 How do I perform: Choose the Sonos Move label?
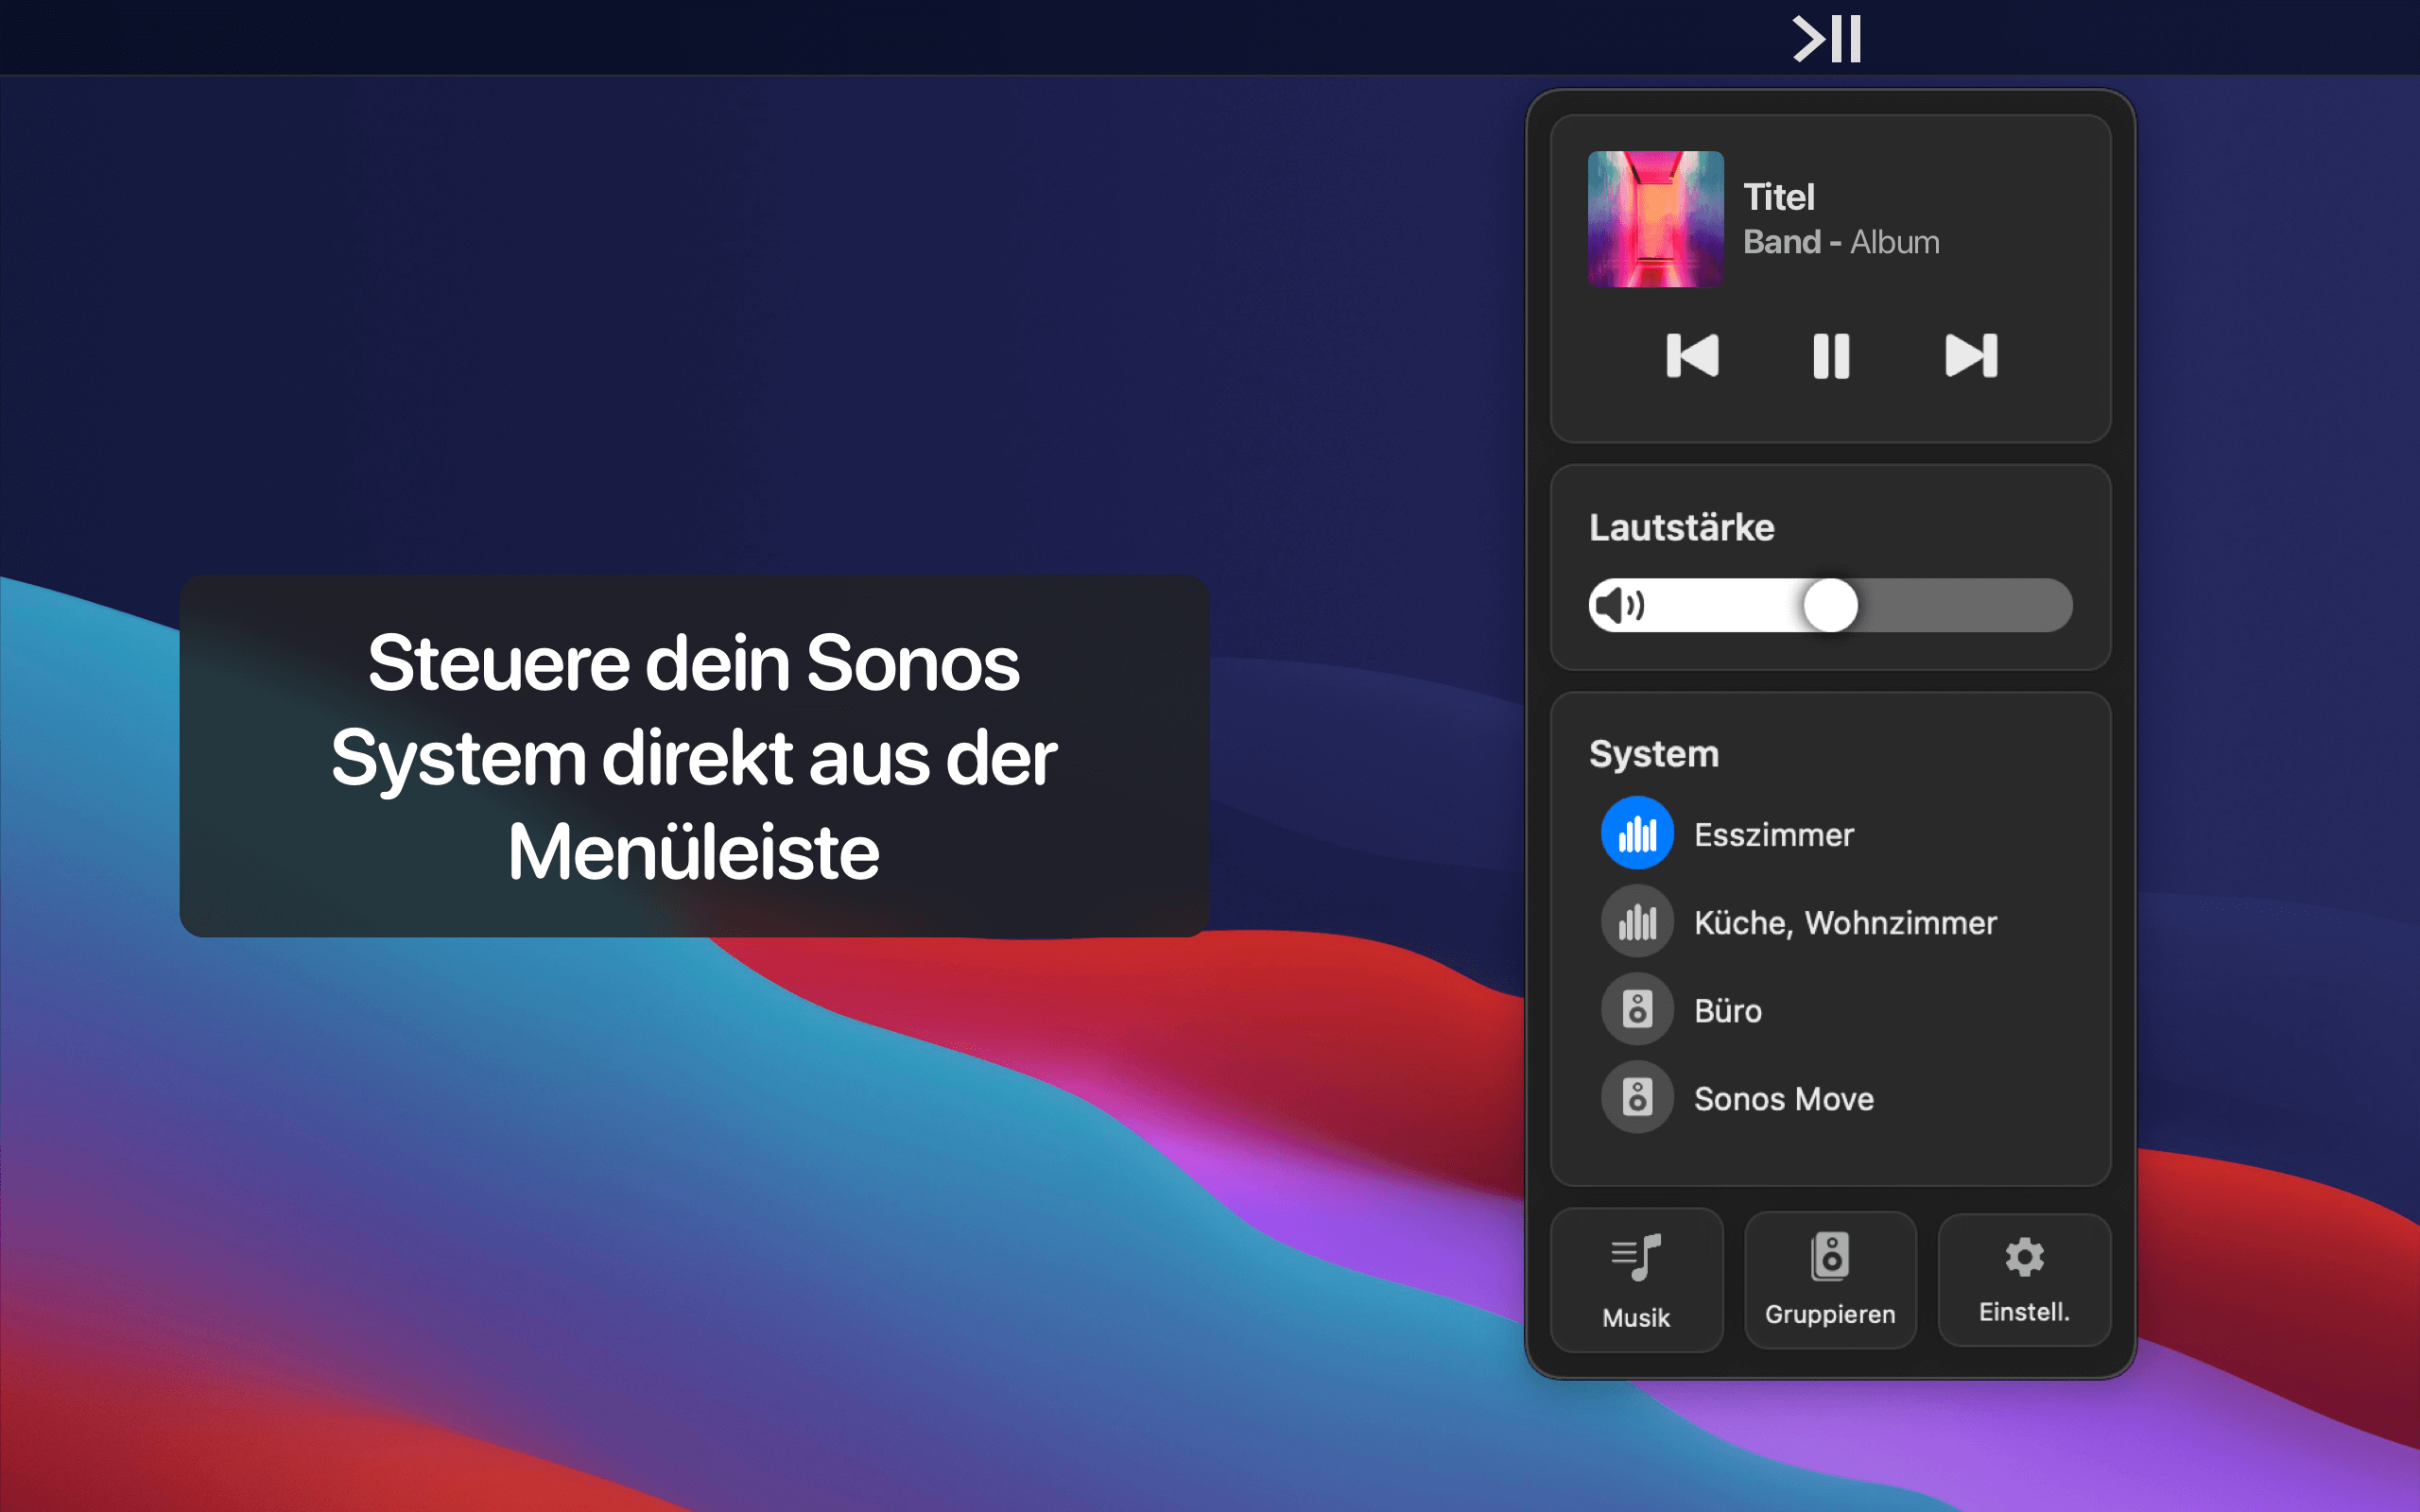[x=1784, y=1098]
